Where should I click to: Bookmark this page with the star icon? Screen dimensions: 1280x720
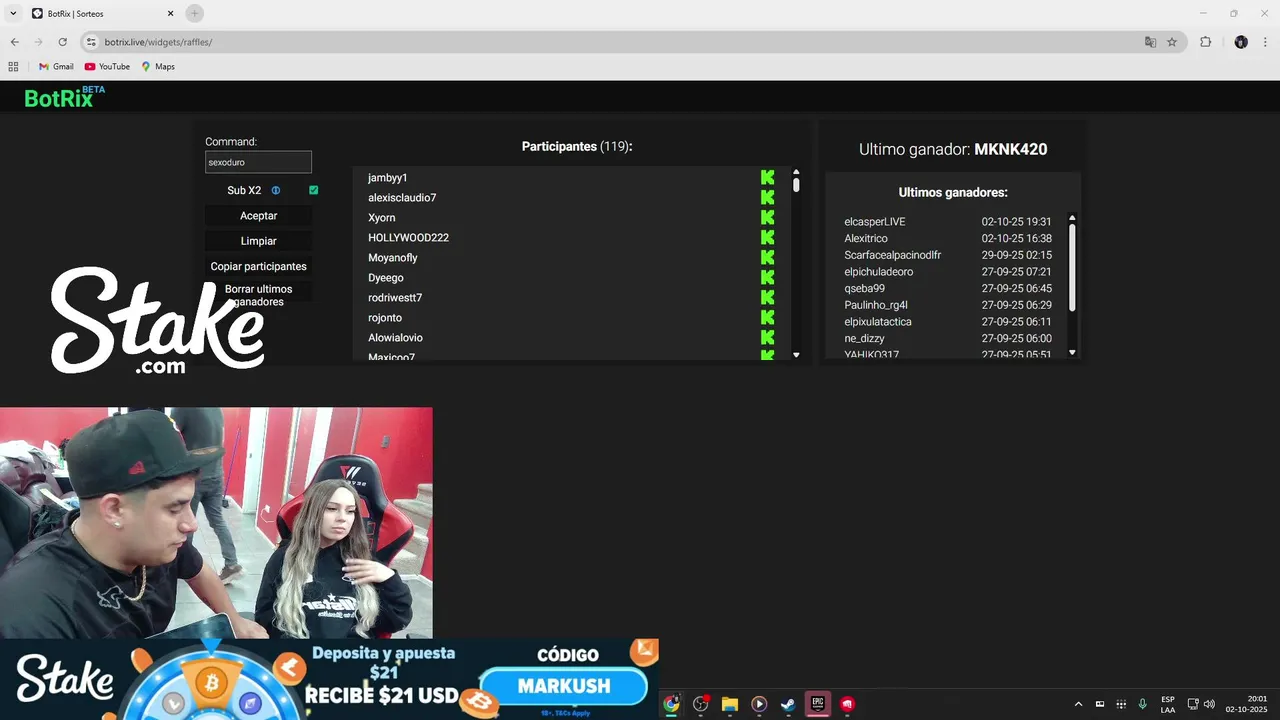(x=1172, y=42)
